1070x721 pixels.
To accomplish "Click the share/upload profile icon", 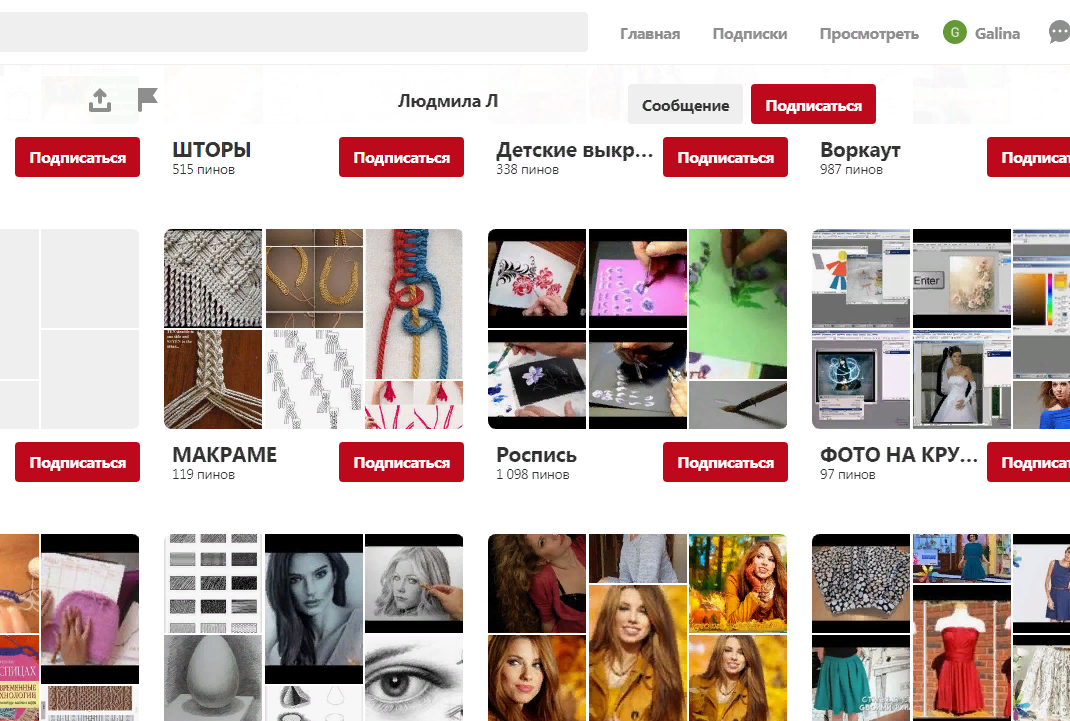I will point(100,100).
